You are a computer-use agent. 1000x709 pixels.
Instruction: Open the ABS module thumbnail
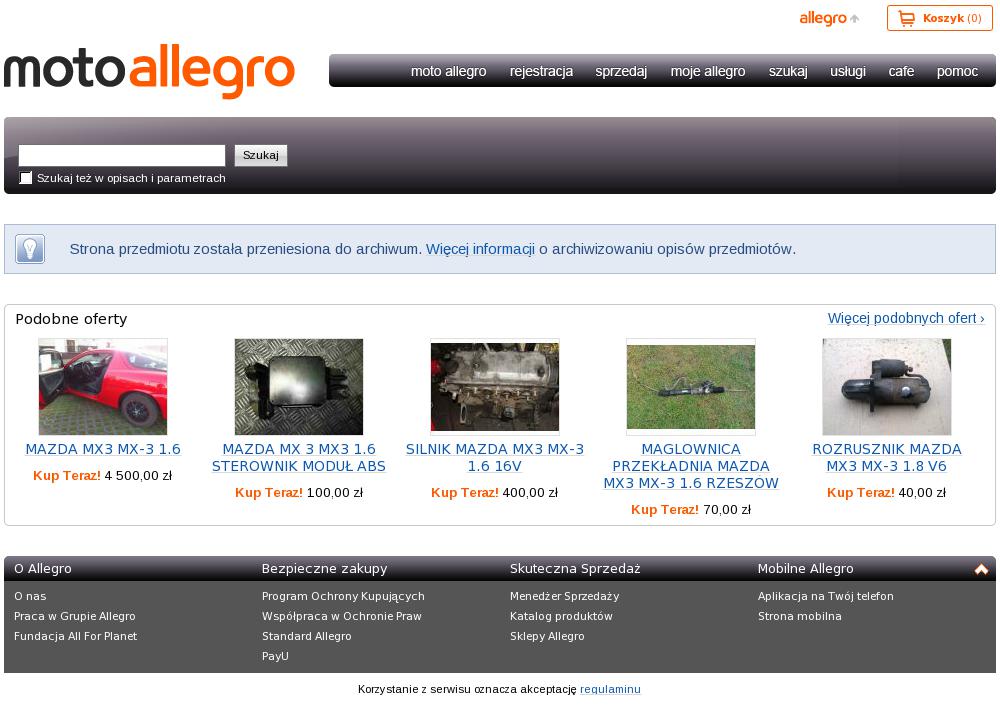click(x=298, y=387)
